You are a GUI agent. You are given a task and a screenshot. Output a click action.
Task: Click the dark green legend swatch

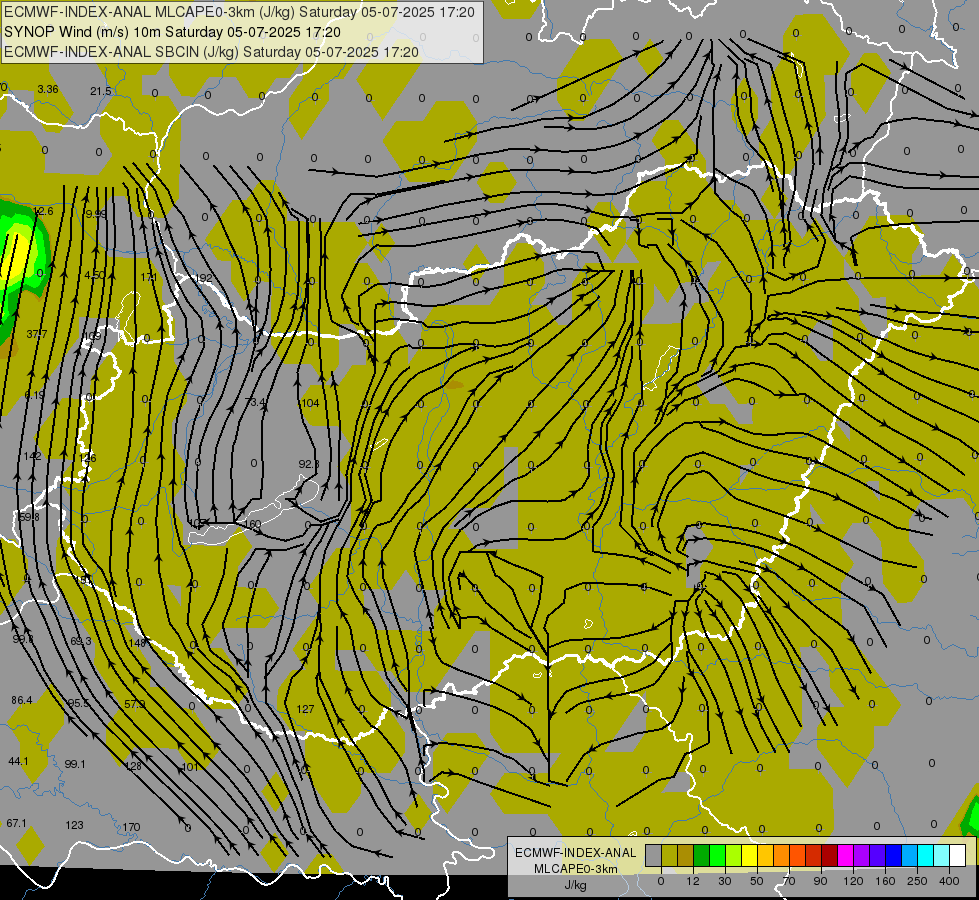coord(702,855)
